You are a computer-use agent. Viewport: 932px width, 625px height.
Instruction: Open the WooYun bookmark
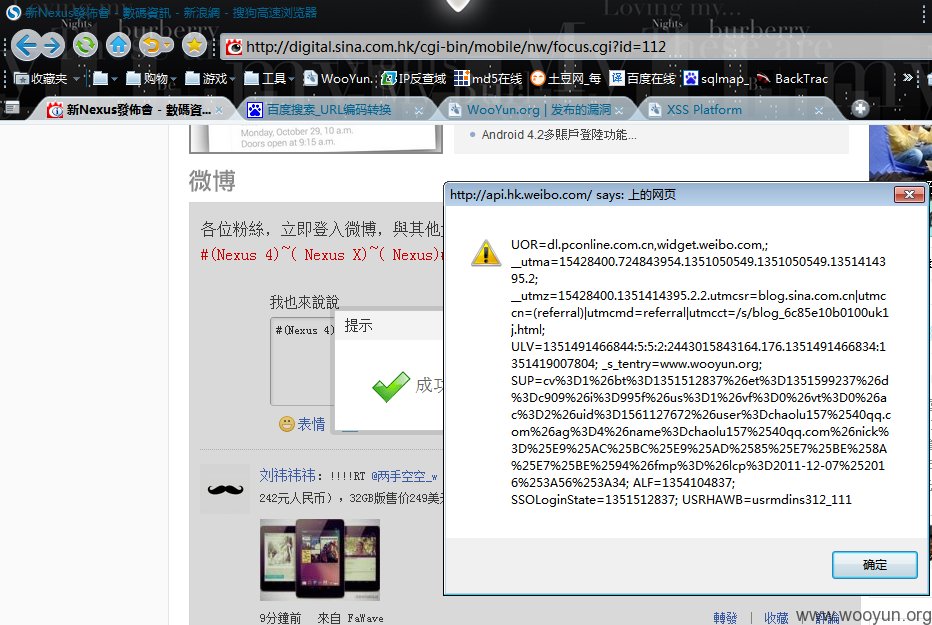coord(338,78)
